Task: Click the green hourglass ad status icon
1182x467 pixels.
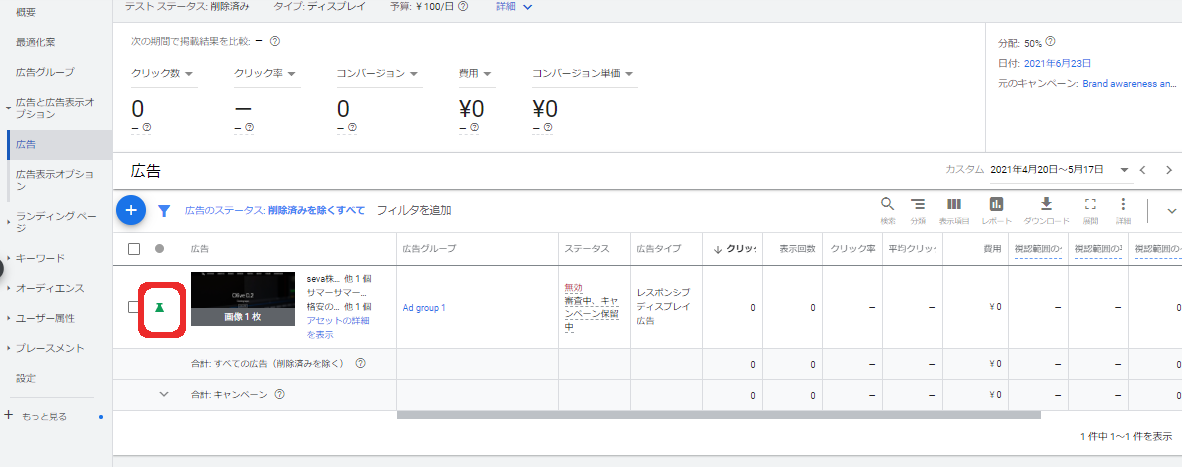Action: [159, 307]
